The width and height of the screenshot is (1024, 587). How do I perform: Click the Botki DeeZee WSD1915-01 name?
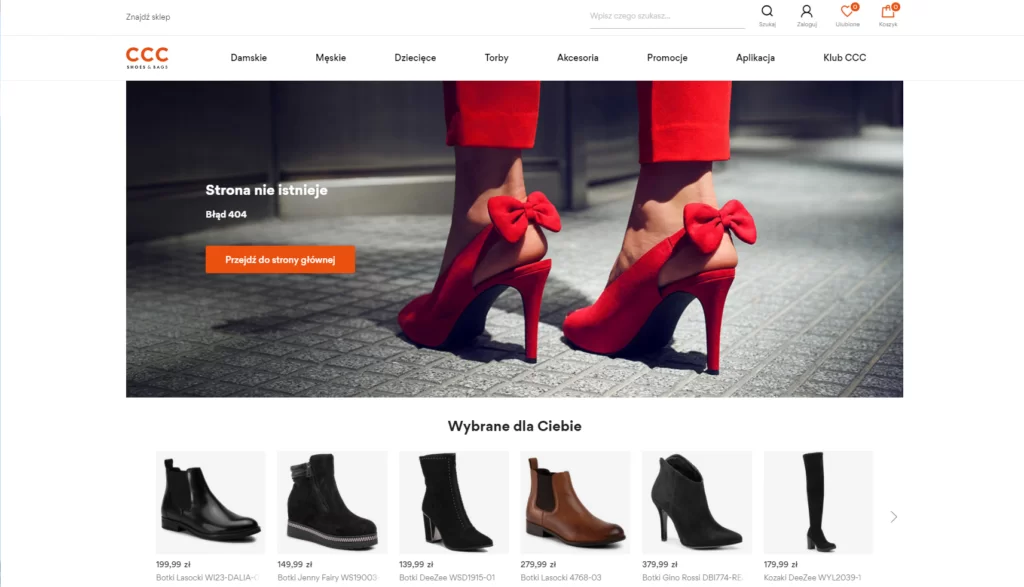[x=447, y=577]
